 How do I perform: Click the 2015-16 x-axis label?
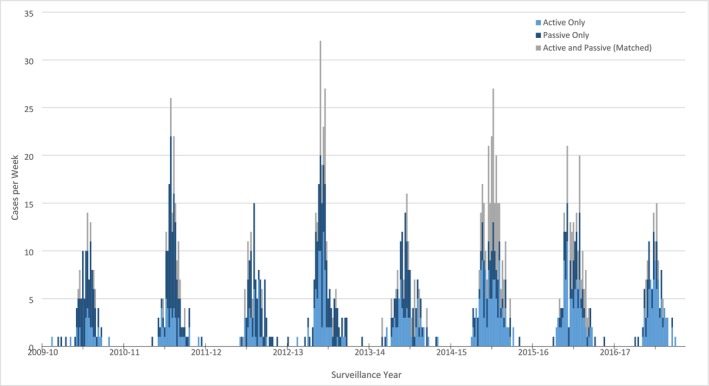click(533, 353)
